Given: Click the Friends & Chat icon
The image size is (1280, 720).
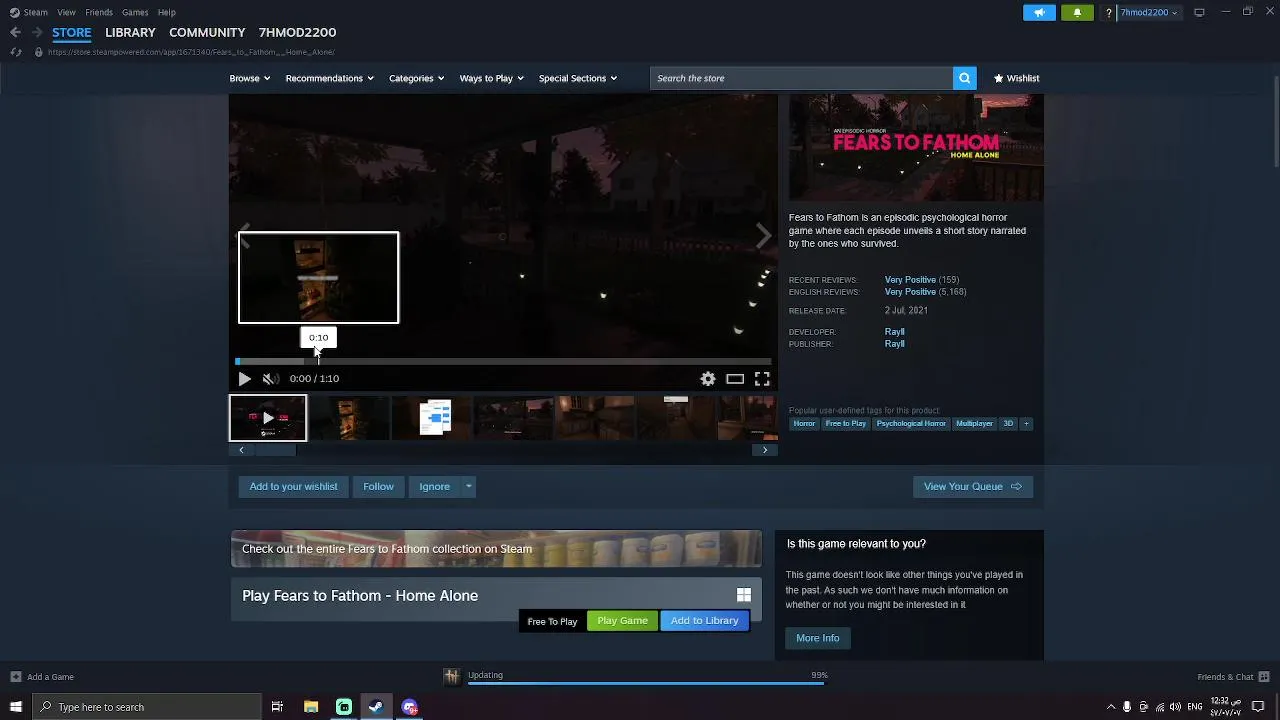Looking at the screenshot, I should tap(1264, 677).
